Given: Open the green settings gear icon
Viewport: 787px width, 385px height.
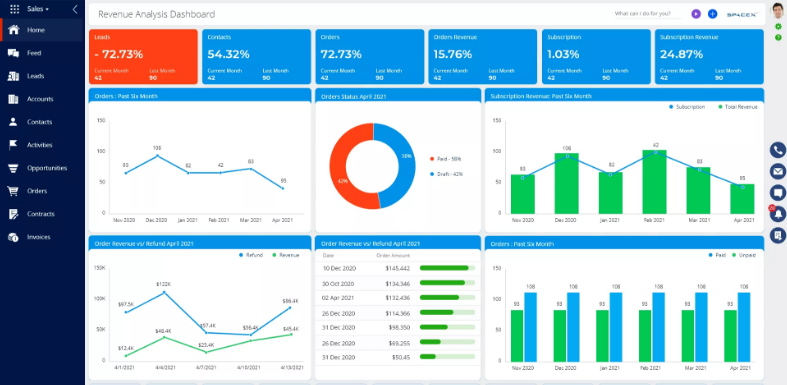Looking at the screenshot, I should pyautogui.click(x=778, y=27).
